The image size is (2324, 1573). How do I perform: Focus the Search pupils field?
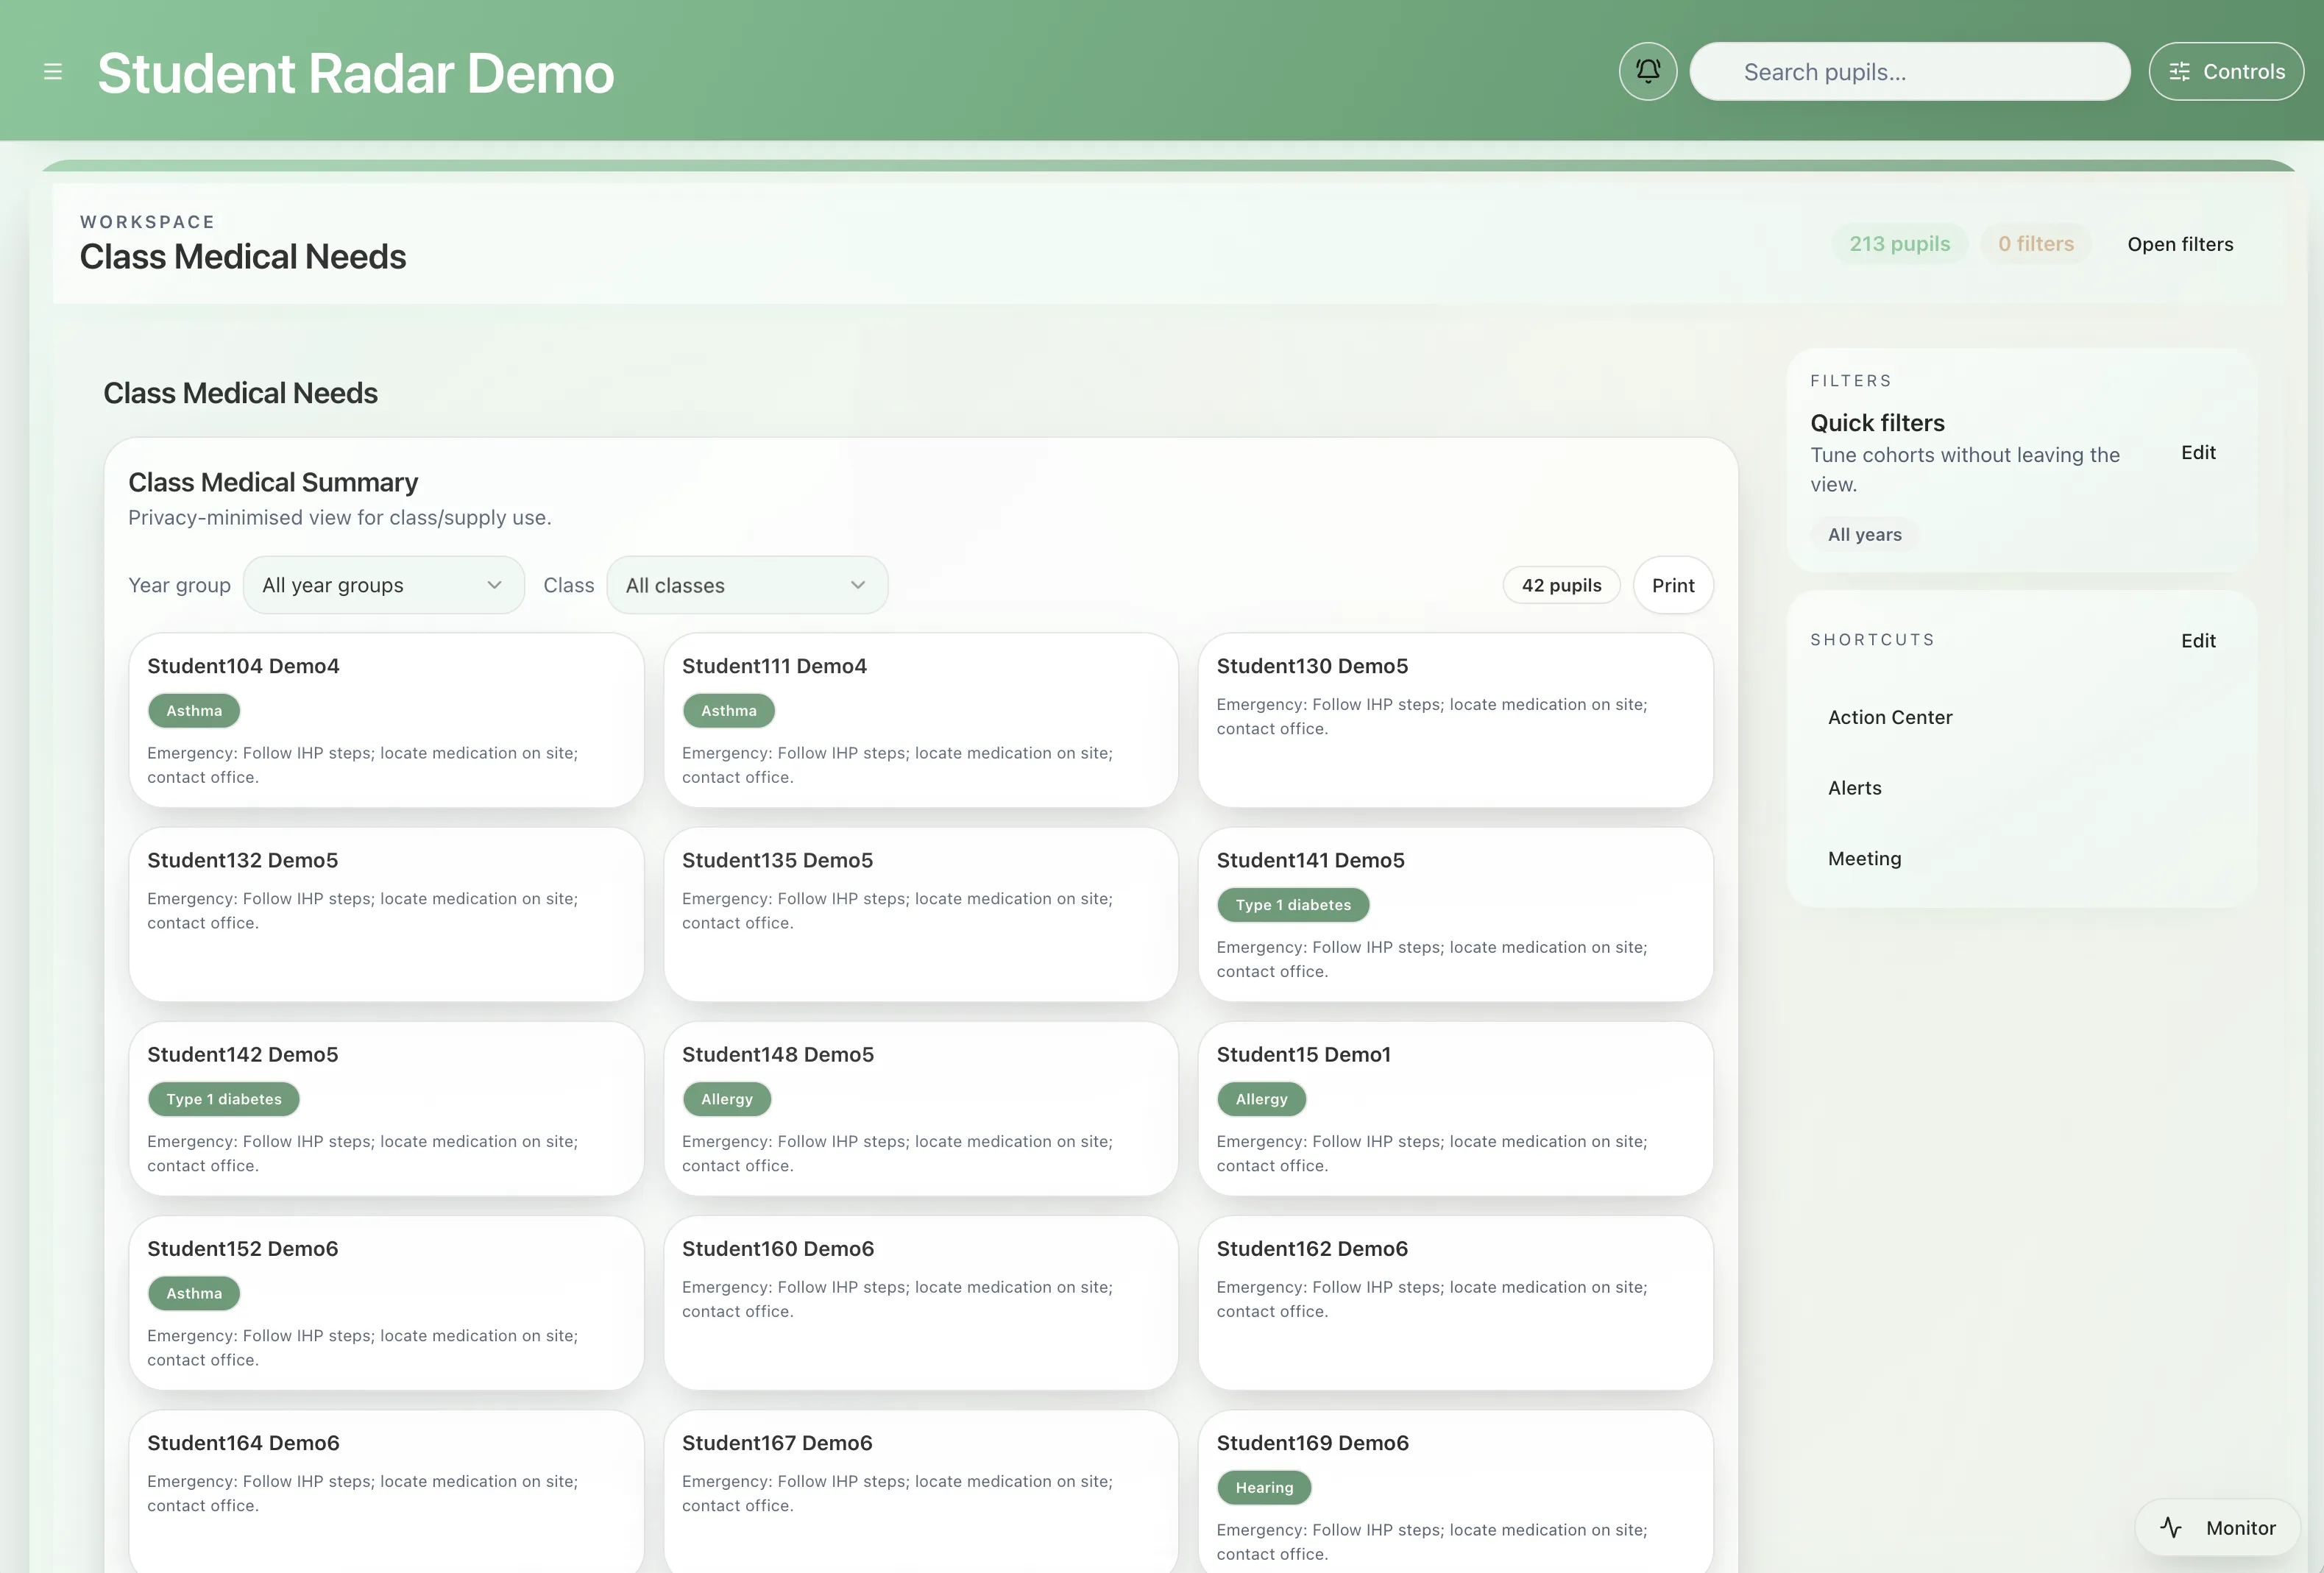1908,72
